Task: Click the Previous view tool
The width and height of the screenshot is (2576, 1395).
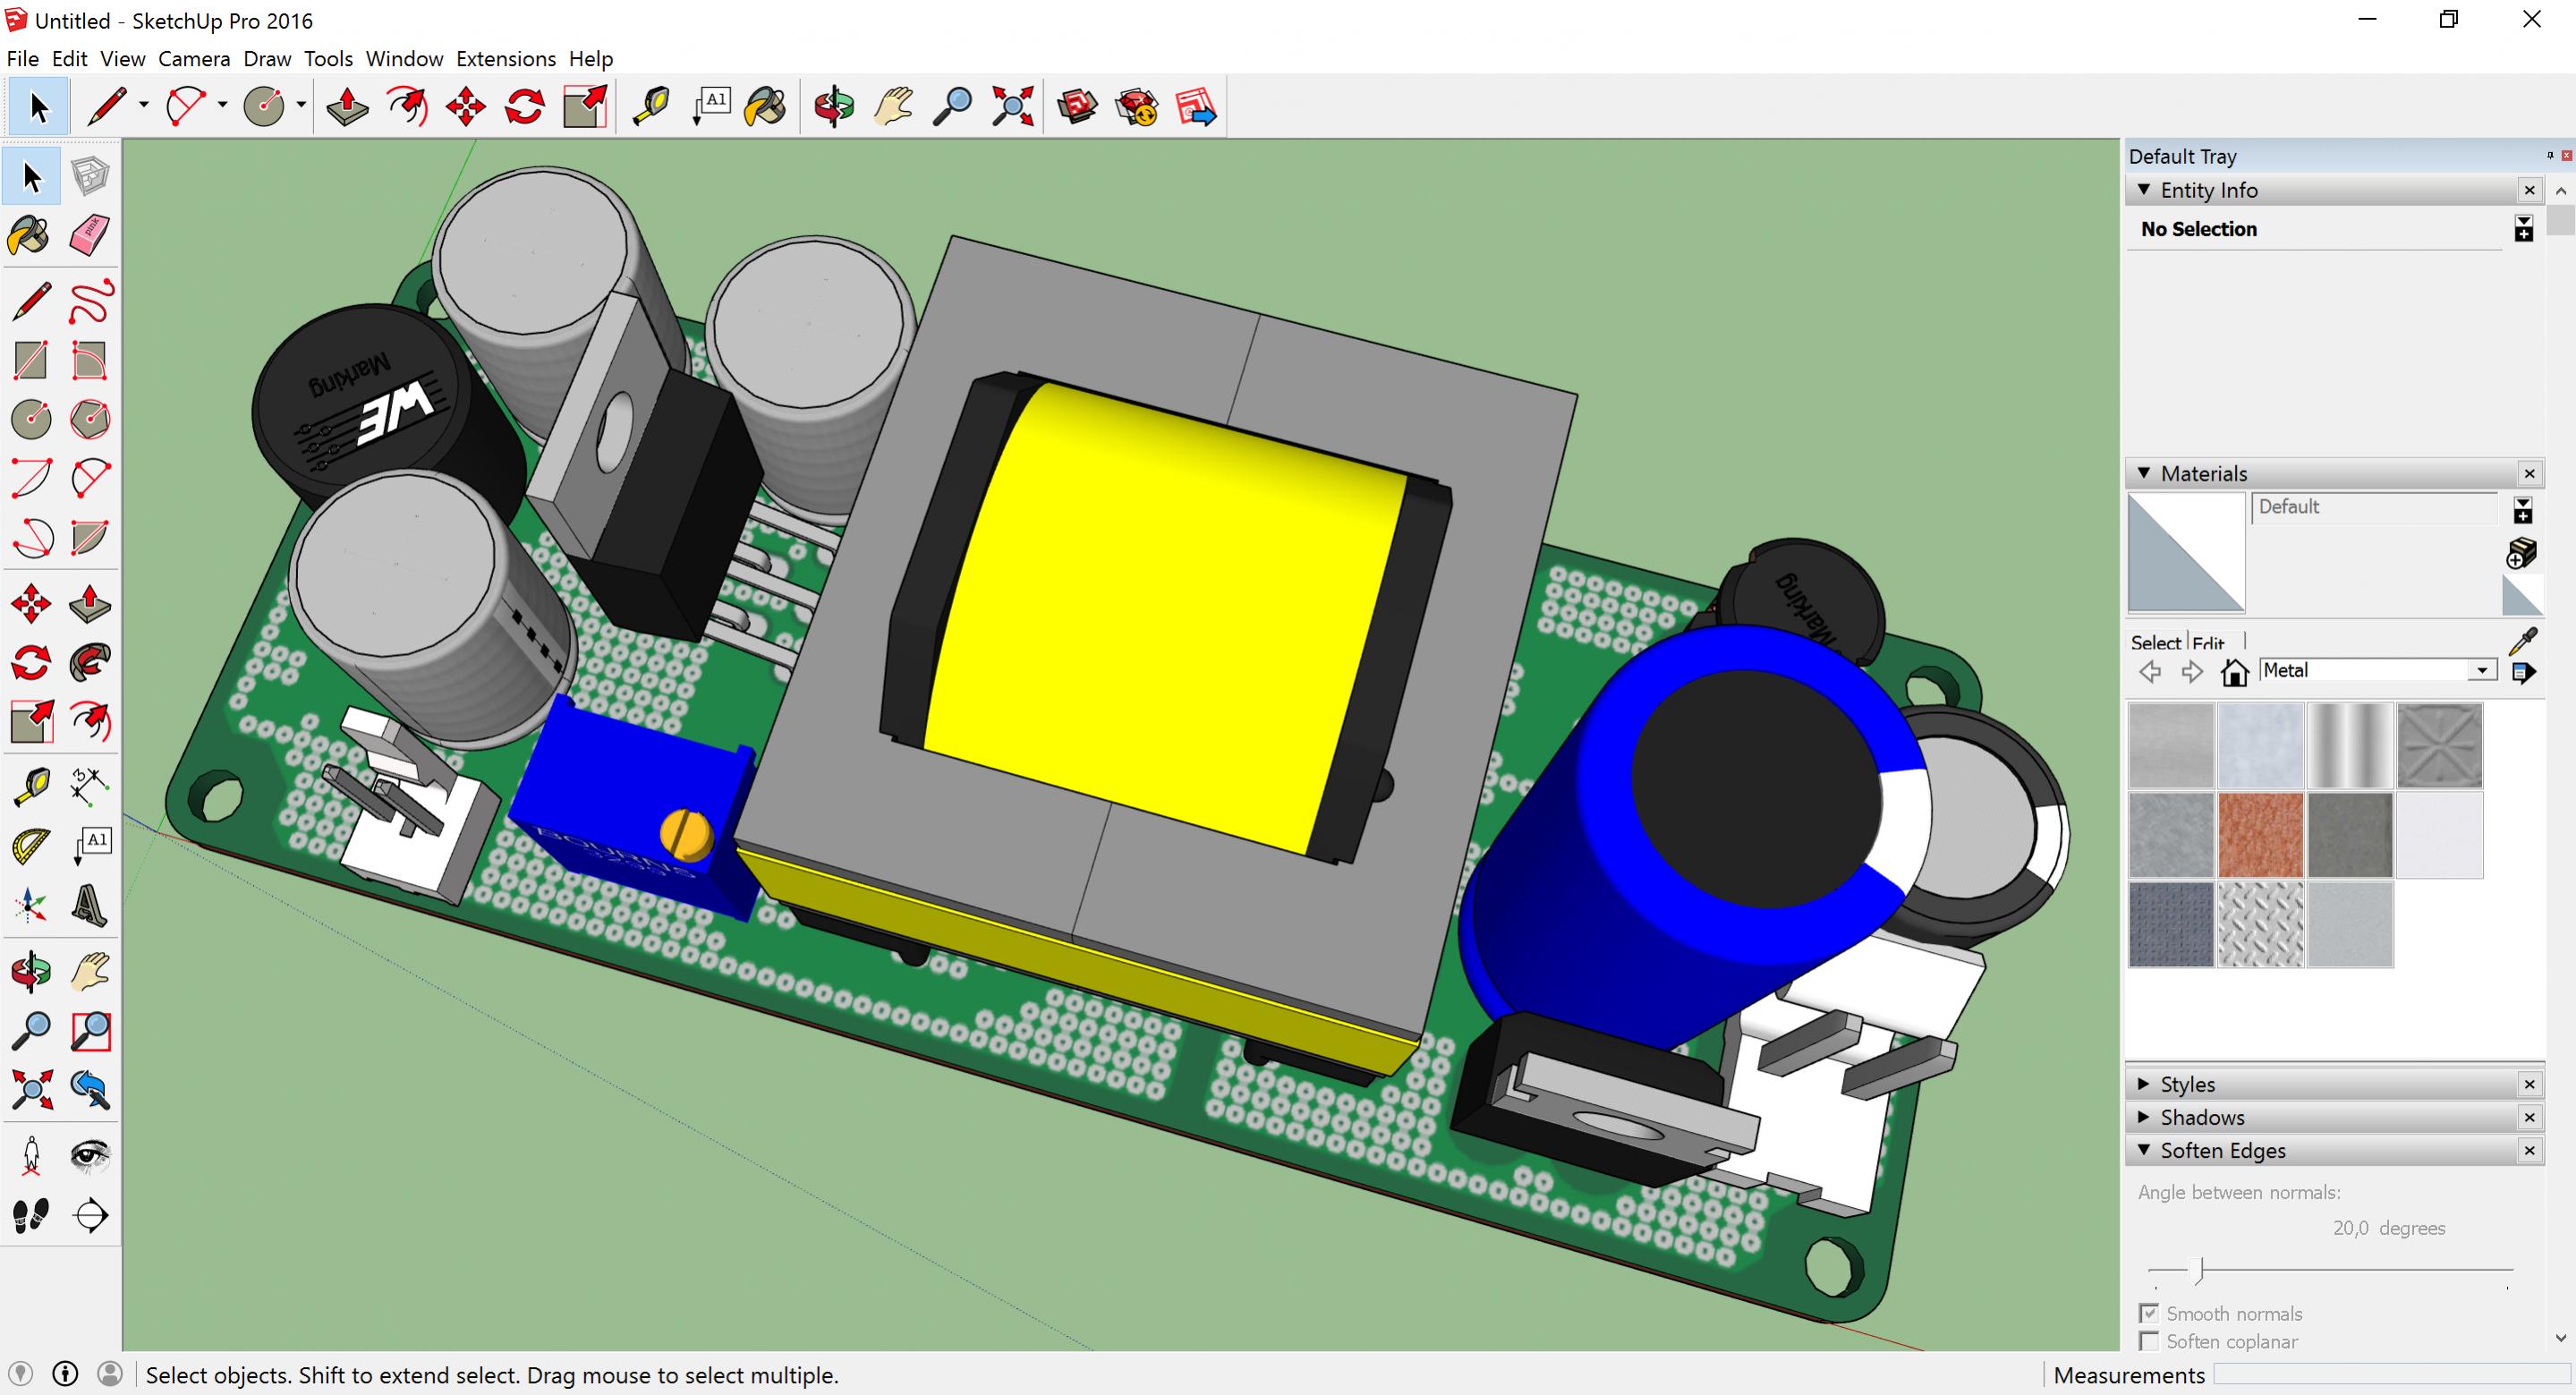Action: coord(90,1090)
